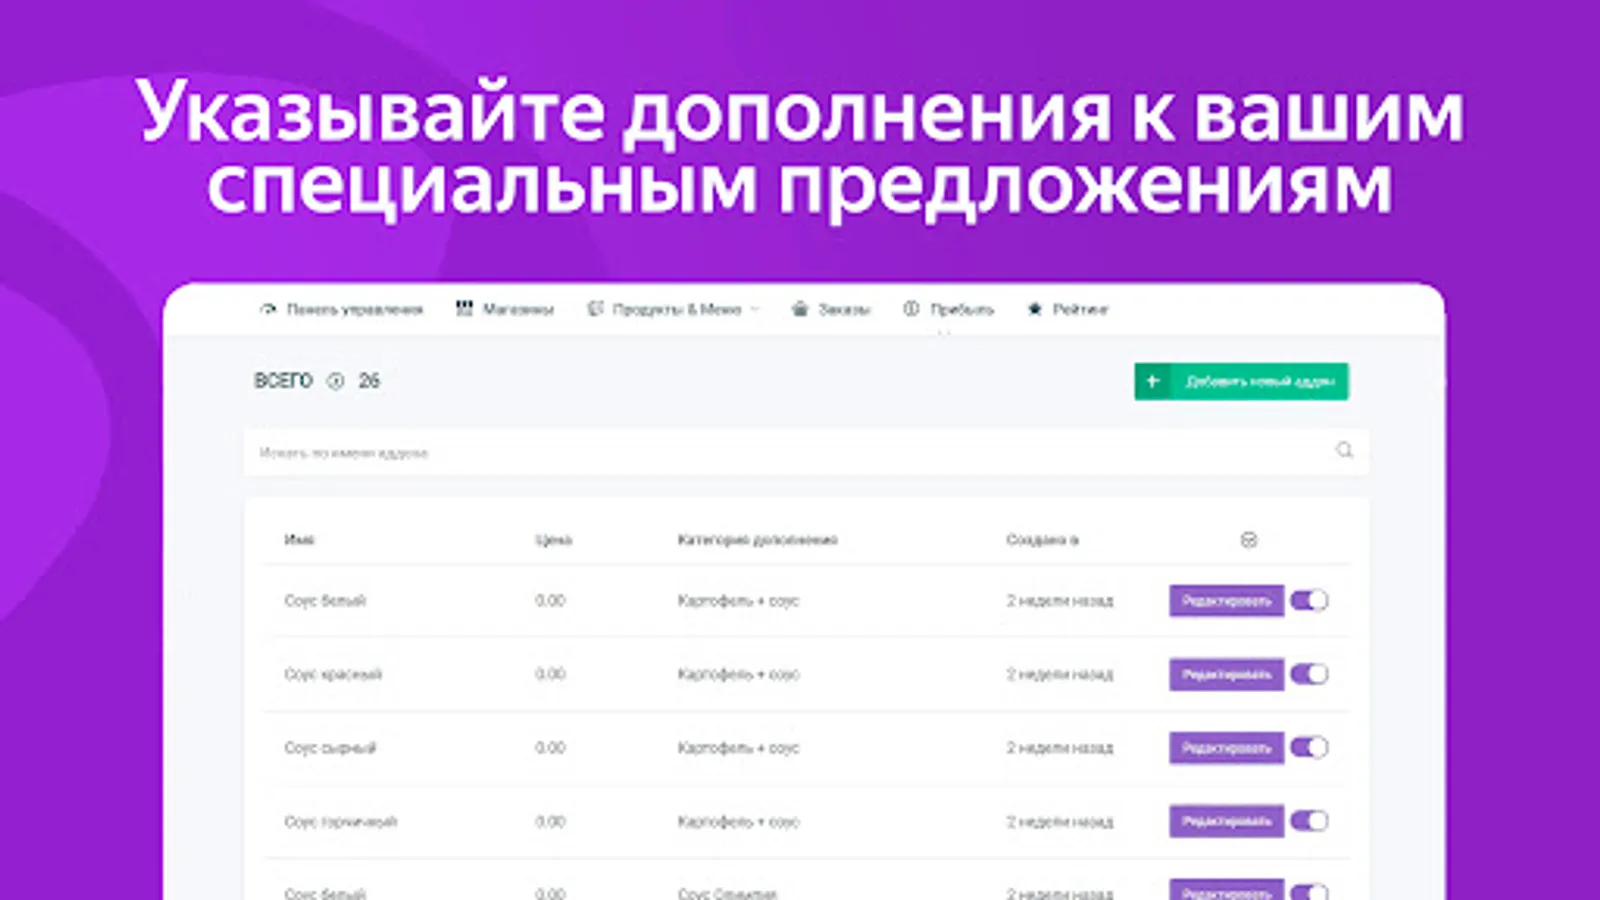1600x900 pixels.
Task: Click the magnifier icon in the search bar
Action: click(x=1344, y=451)
